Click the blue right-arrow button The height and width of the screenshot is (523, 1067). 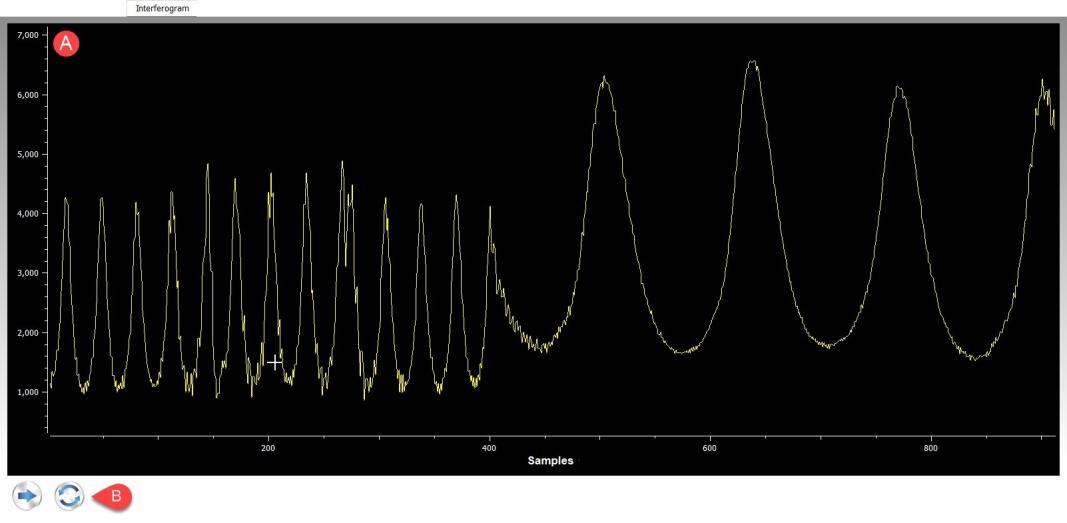tap(26, 496)
